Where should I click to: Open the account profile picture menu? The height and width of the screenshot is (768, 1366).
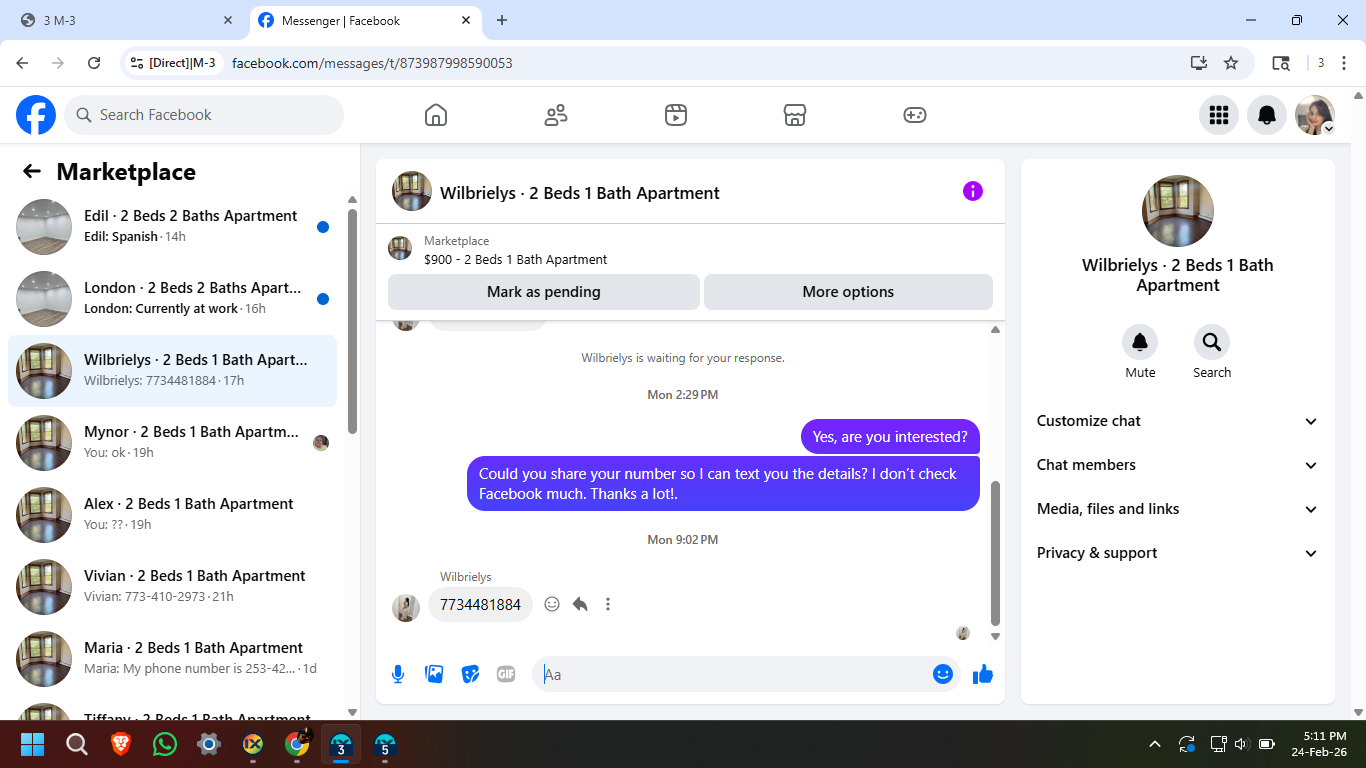coord(1315,115)
